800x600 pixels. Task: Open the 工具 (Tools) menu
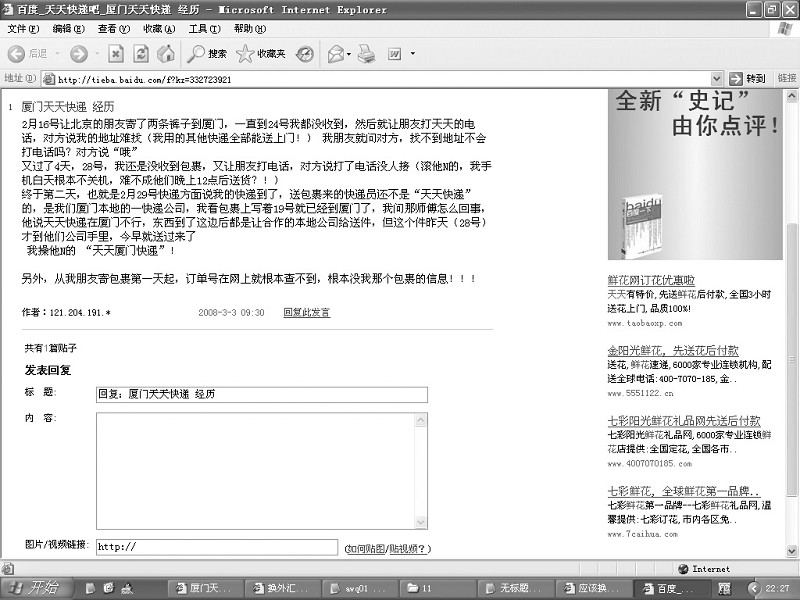204,29
